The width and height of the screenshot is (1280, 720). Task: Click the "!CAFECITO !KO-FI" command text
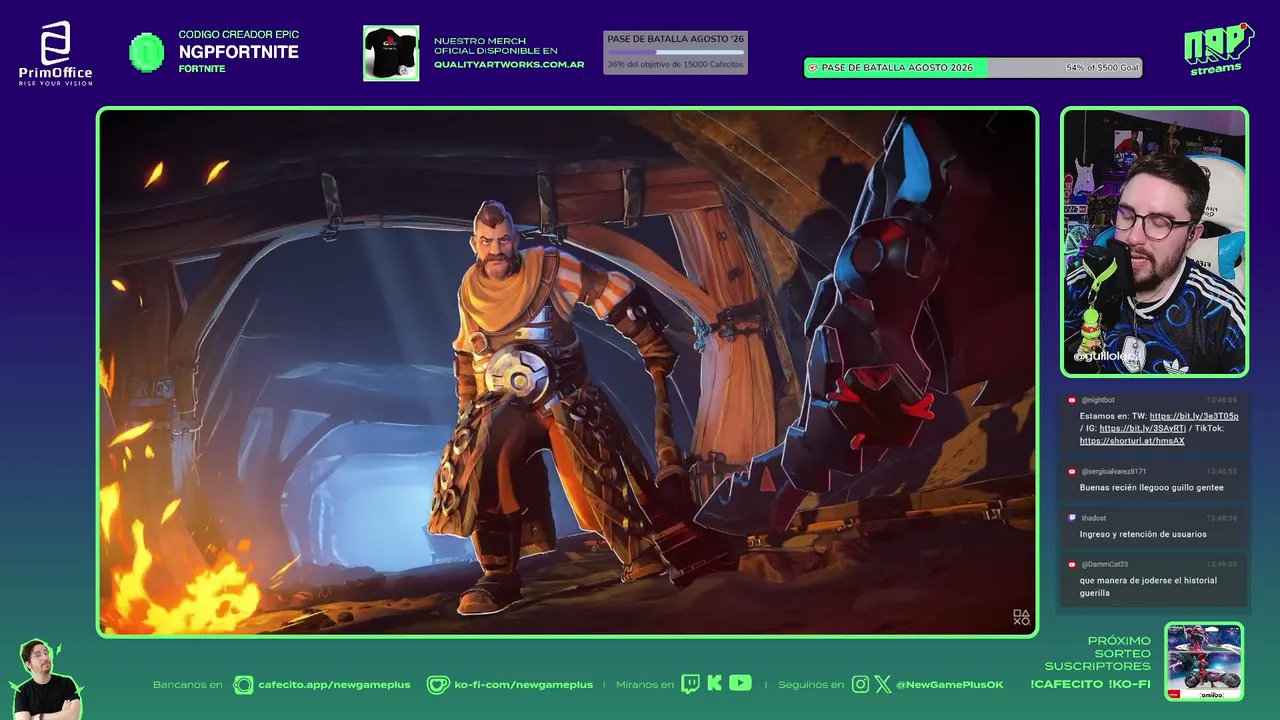pyautogui.click(x=1090, y=685)
